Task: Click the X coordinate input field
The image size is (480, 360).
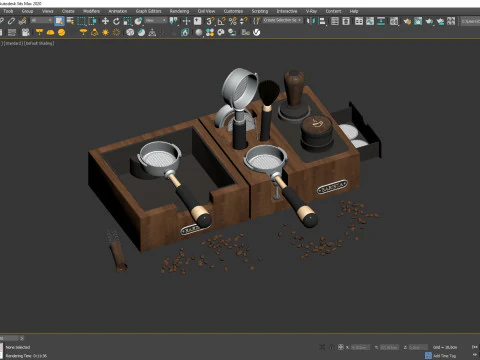Action: 360,347
